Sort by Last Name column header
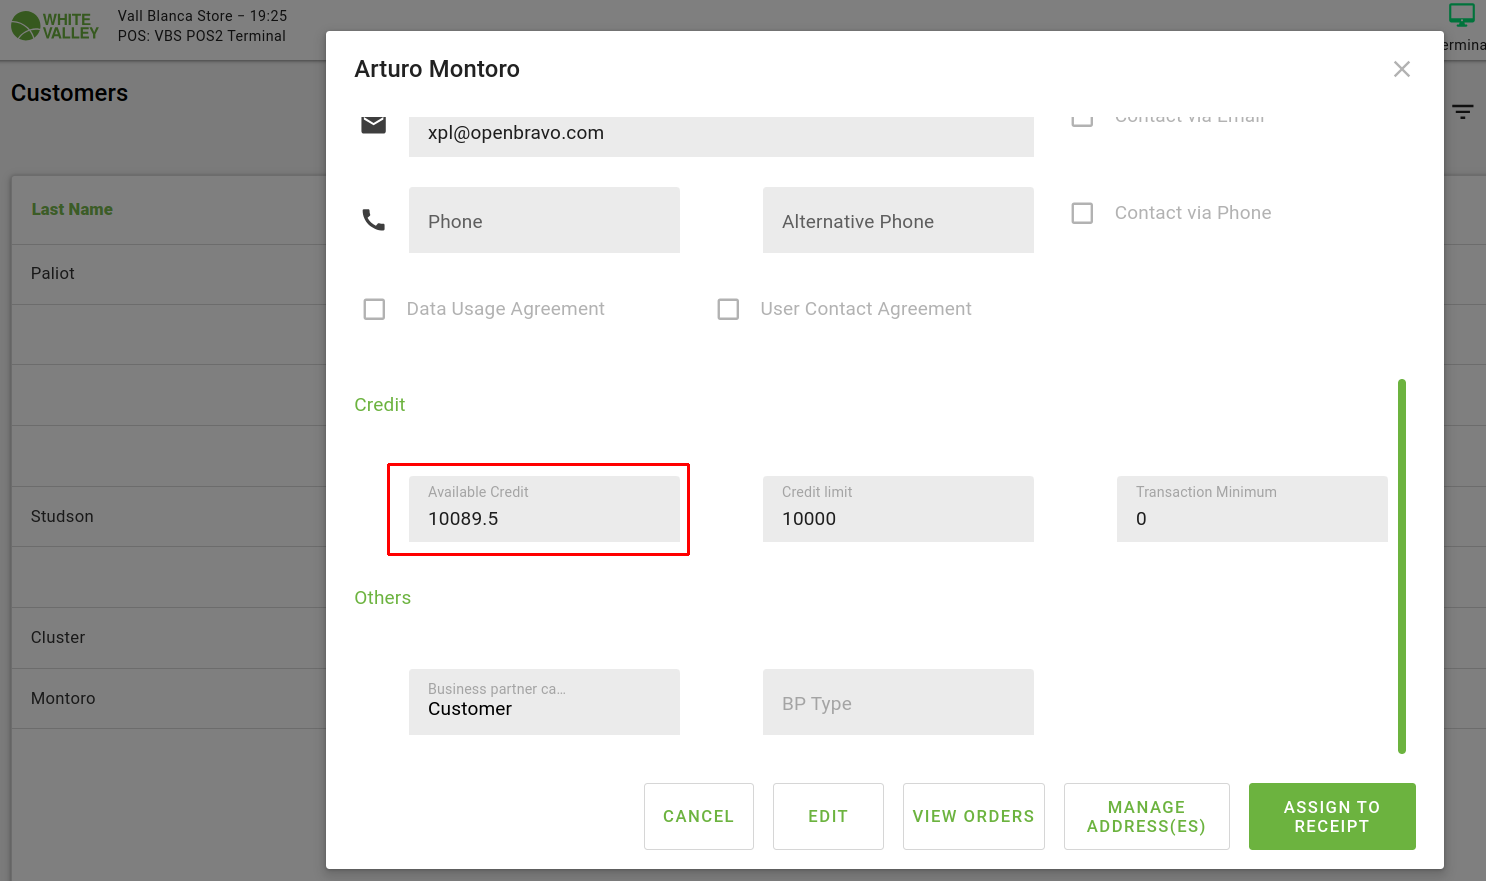 (72, 209)
